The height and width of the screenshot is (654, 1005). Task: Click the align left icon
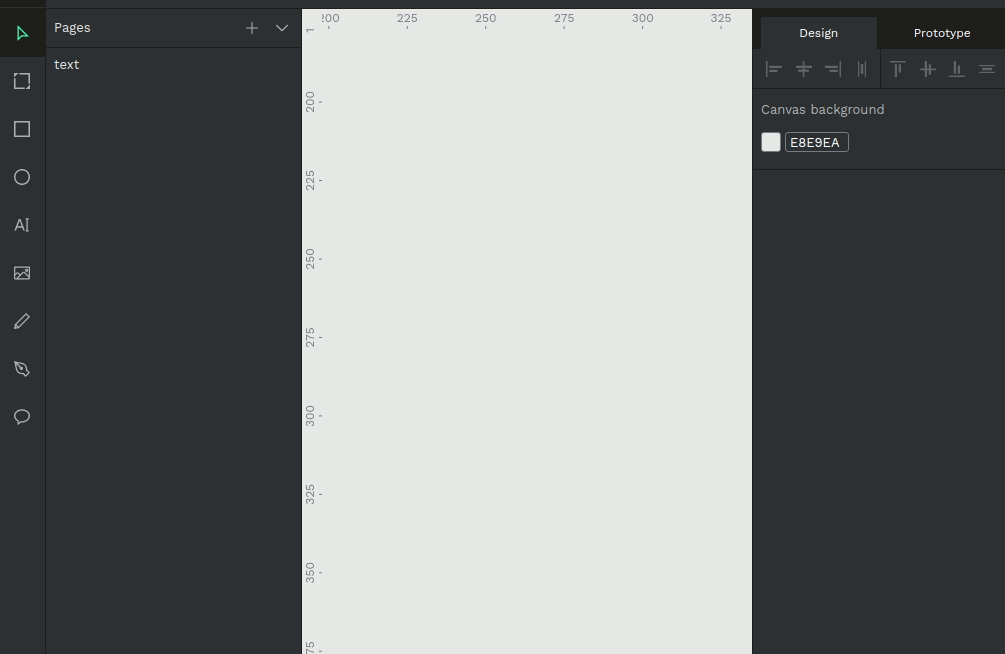pos(774,69)
